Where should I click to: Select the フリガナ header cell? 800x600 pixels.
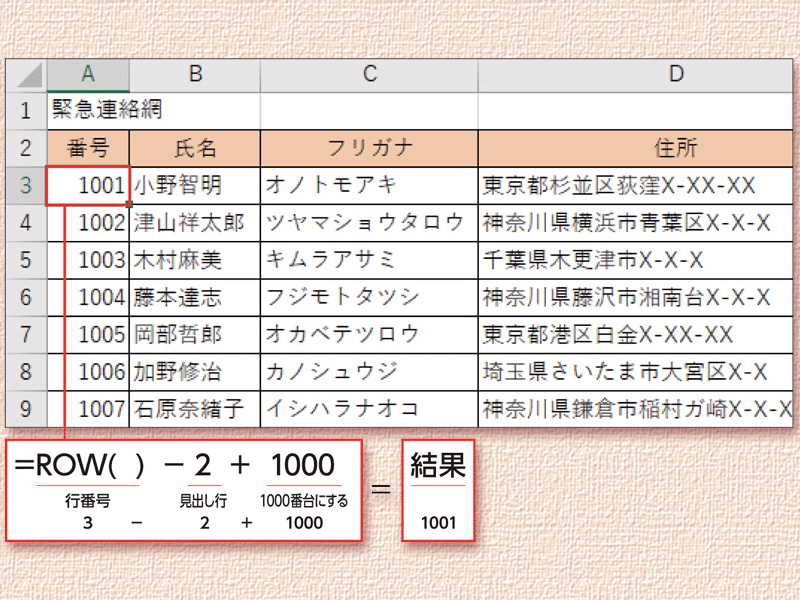click(x=369, y=148)
